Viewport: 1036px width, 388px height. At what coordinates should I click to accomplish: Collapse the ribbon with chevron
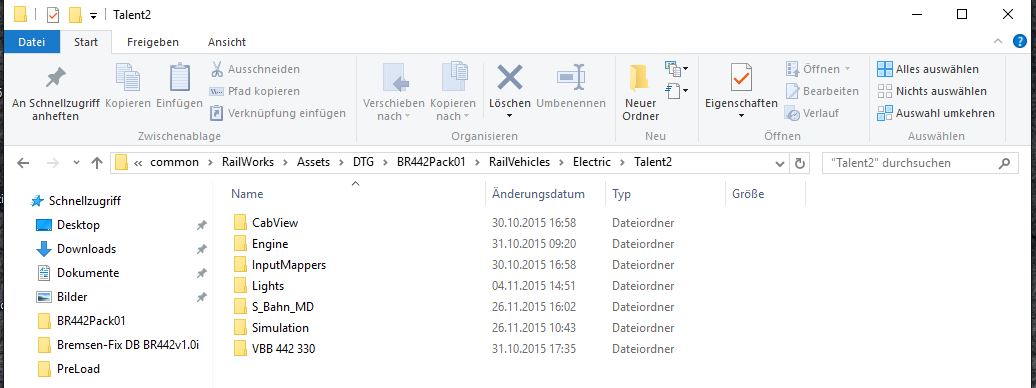point(998,41)
